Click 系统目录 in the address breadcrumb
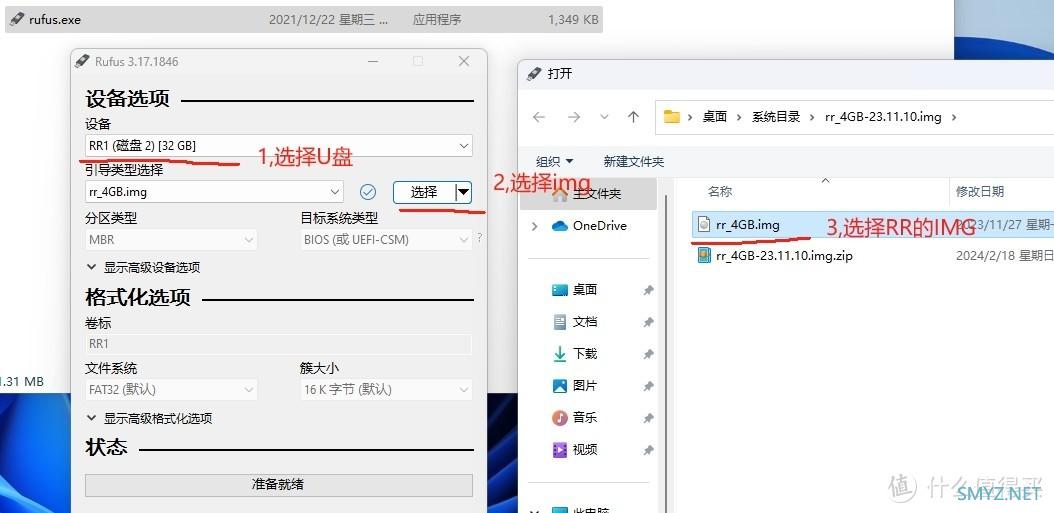1054x513 pixels. coord(776,116)
